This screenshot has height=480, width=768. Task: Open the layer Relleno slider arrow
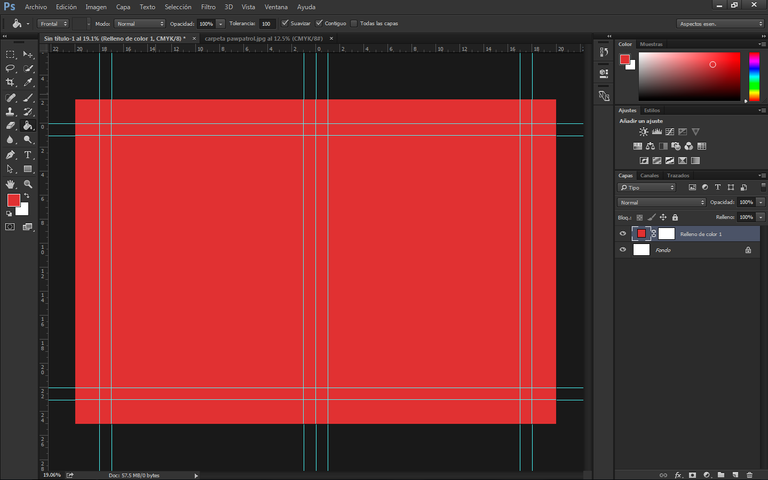click(761, 217)
